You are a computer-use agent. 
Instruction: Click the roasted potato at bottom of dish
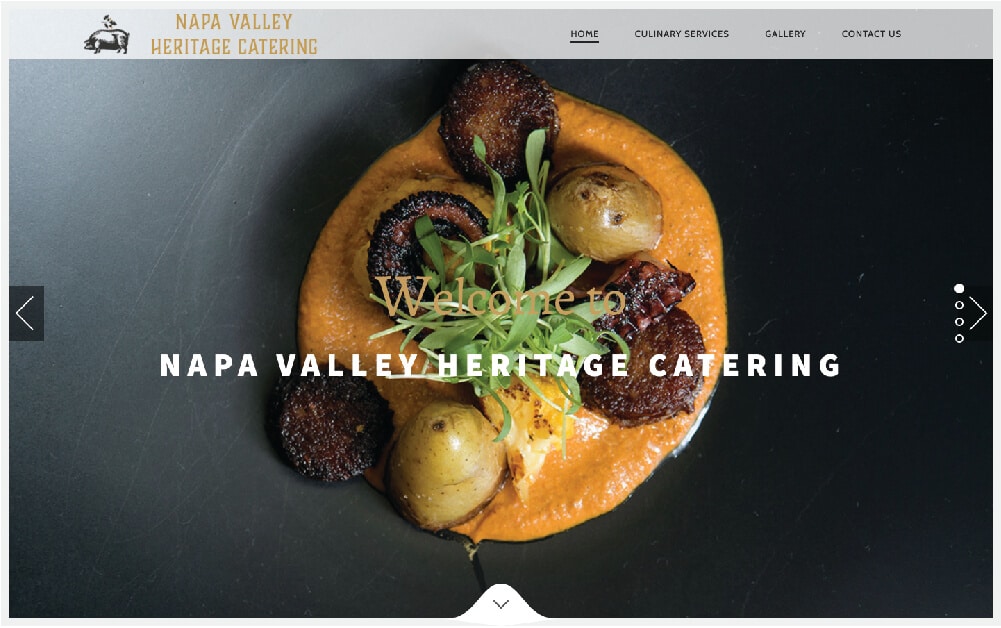pos(446,464)
